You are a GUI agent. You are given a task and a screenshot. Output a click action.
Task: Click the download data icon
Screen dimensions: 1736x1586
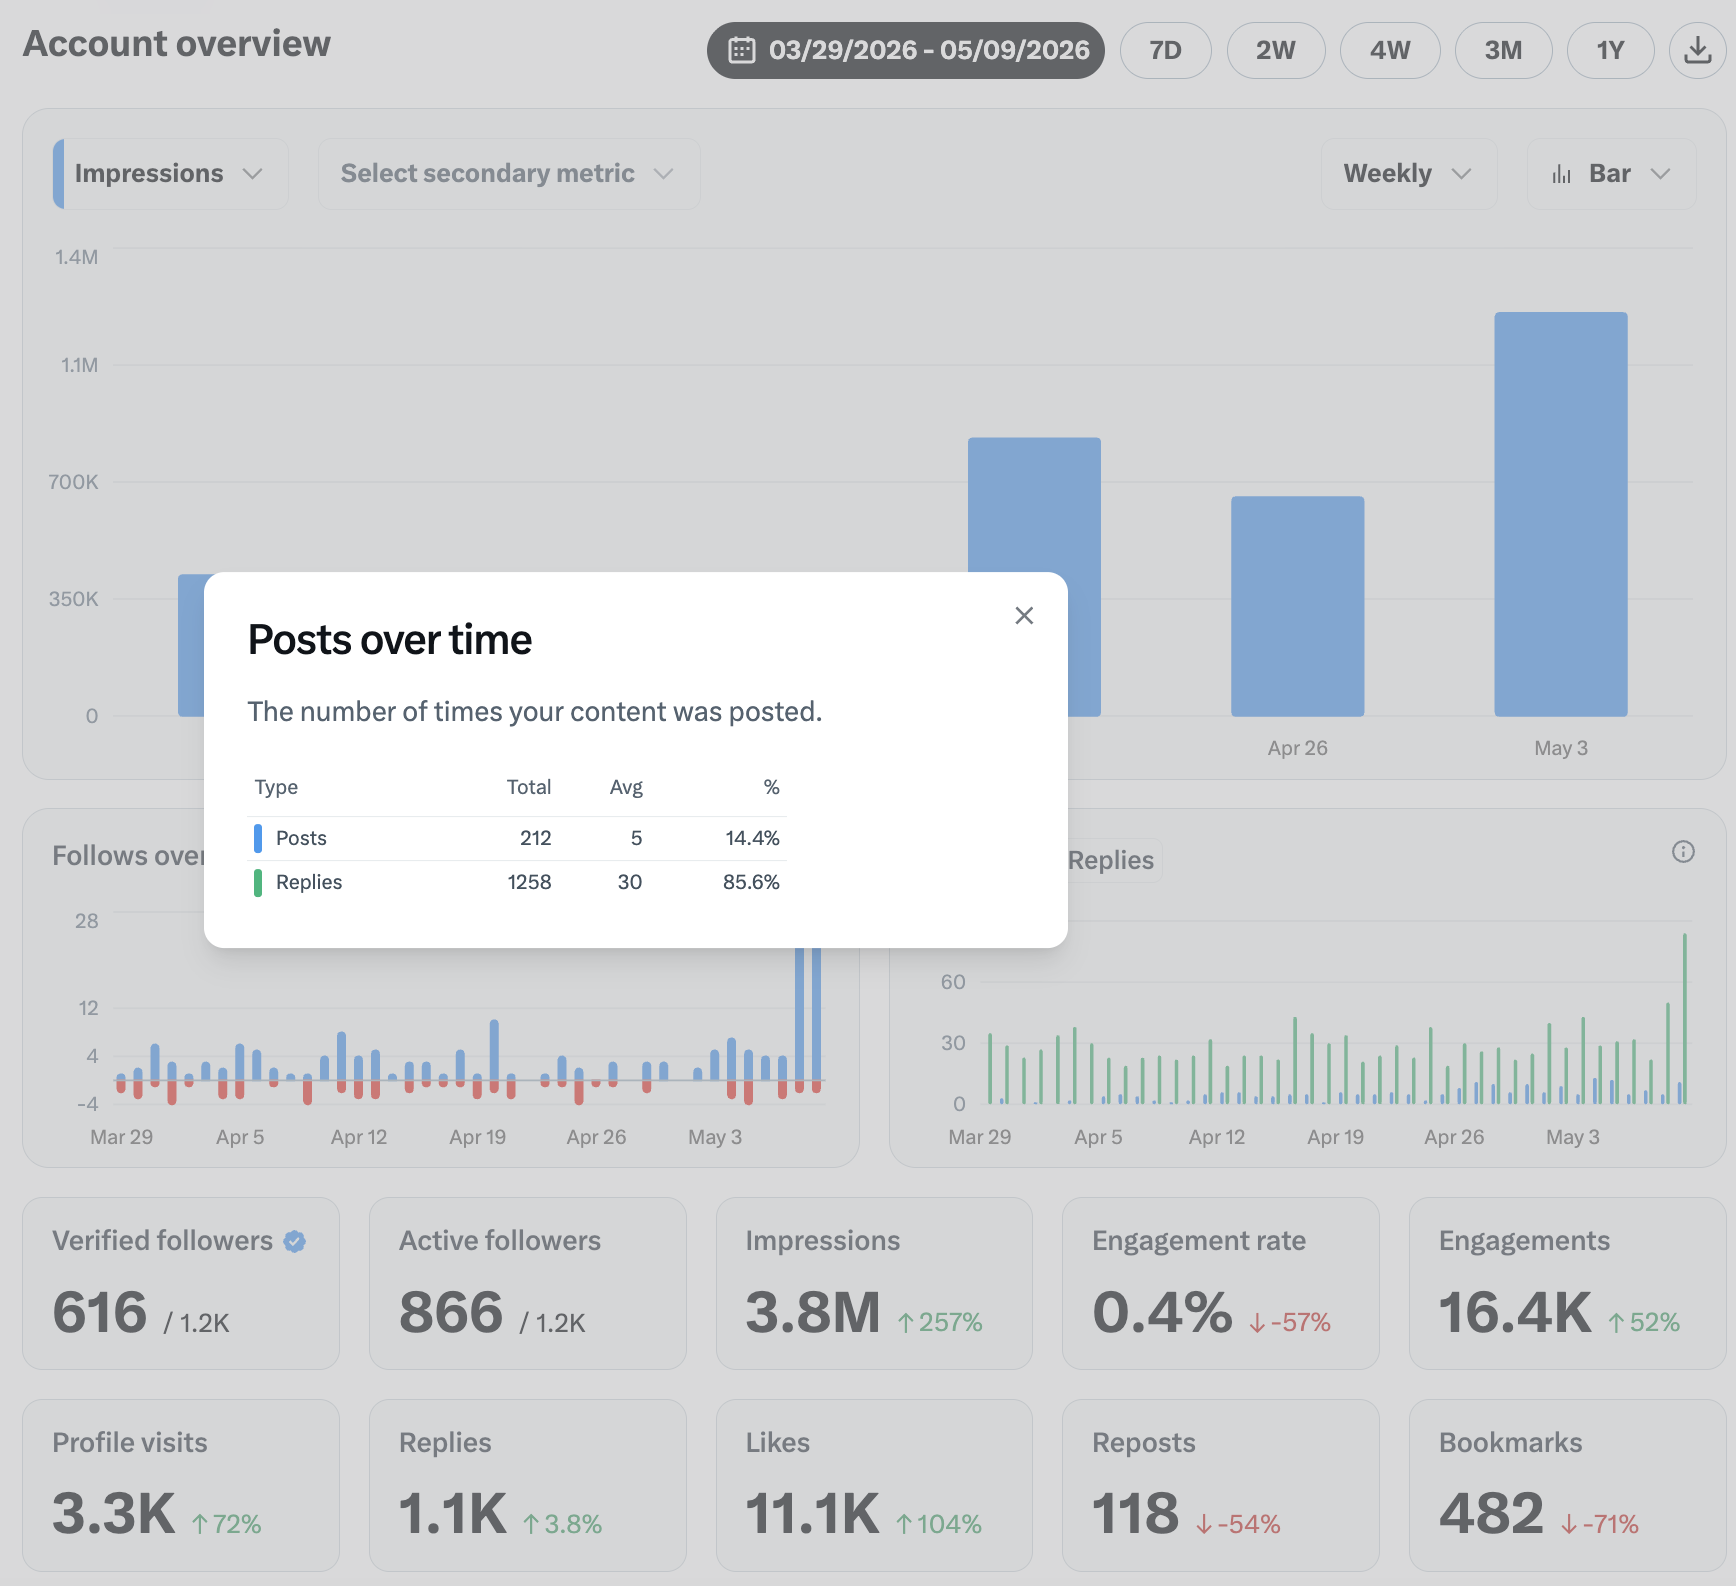coord(1697,50)
